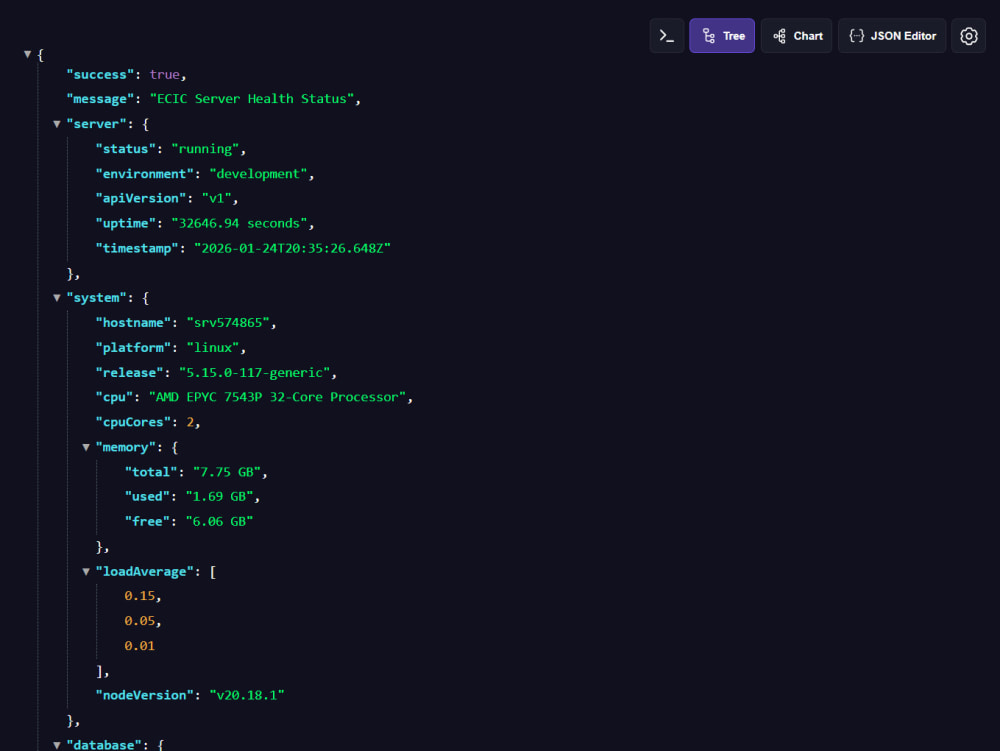The height and width of the screenshot is (751, 1000).
Task: Select "32646.94 seconds" uptime value
Action: (239, 223)
